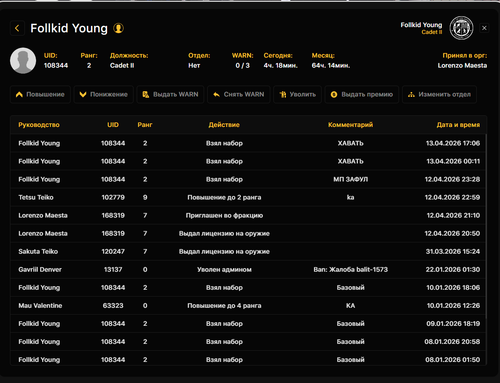Click the Повышение до 4 ранга action
The height and width of the screenshot is (383, 500).
[224, 305]
